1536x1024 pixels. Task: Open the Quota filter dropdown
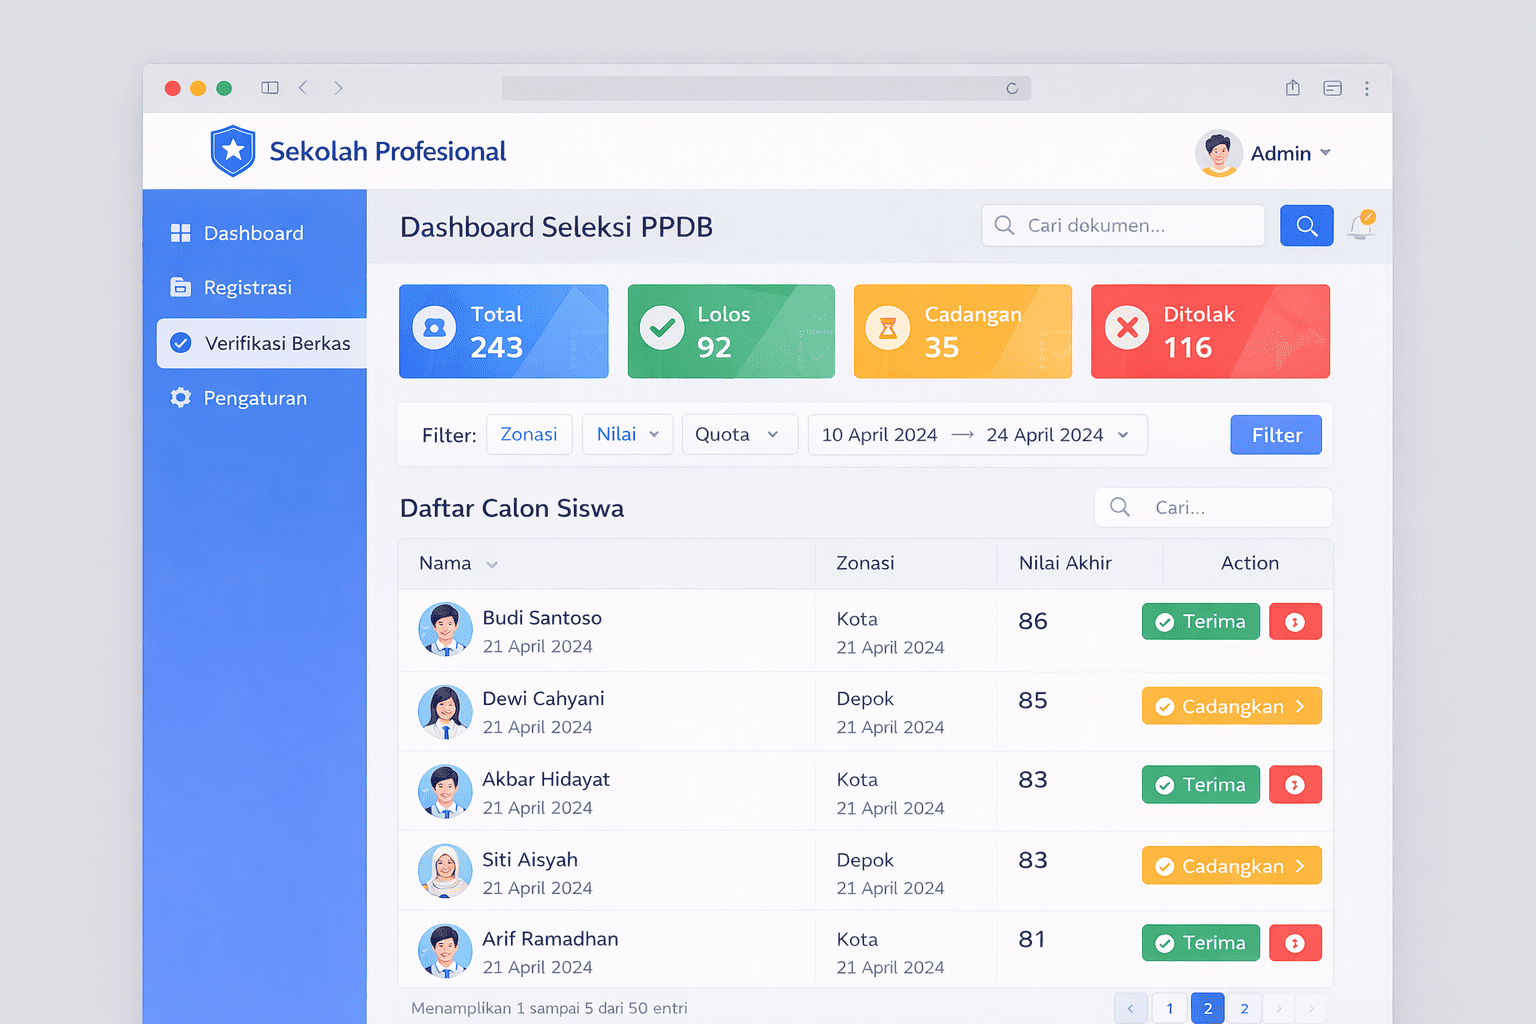click(738, 434)
